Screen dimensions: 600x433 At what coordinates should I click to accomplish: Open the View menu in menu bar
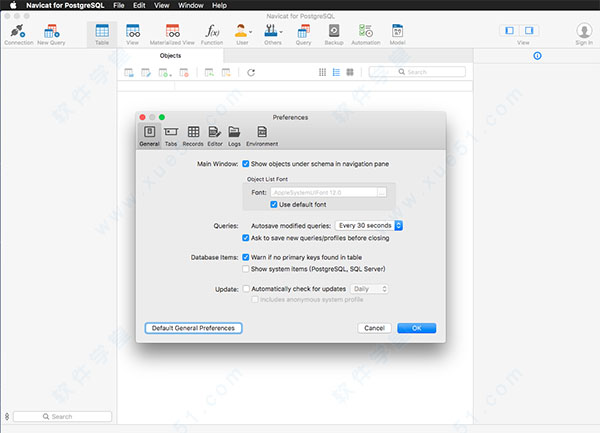click(x=161, y=5)
